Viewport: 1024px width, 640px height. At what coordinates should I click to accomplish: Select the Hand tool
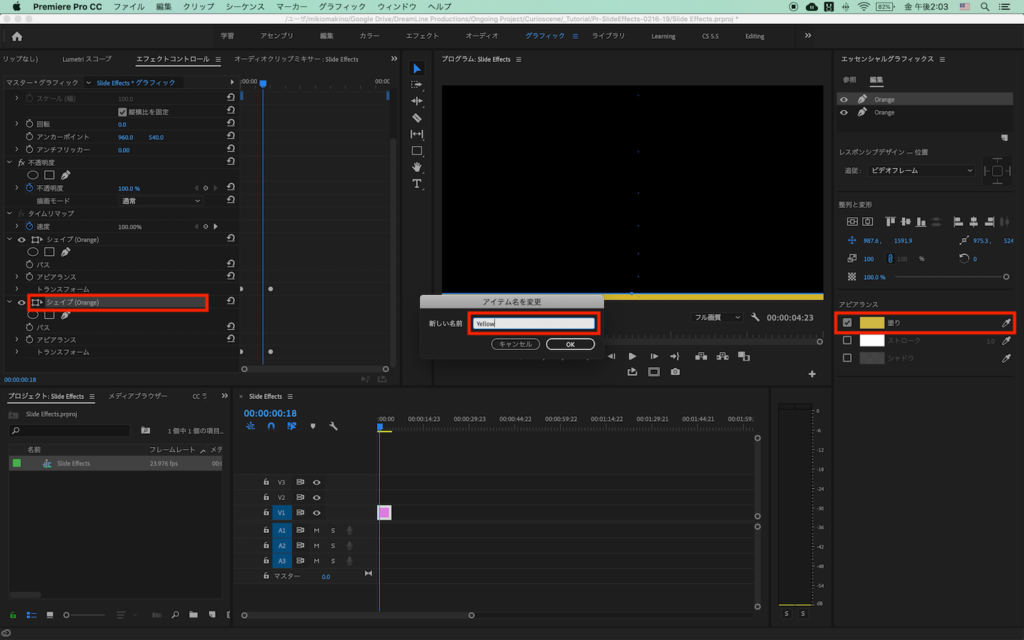click(417, 167)
